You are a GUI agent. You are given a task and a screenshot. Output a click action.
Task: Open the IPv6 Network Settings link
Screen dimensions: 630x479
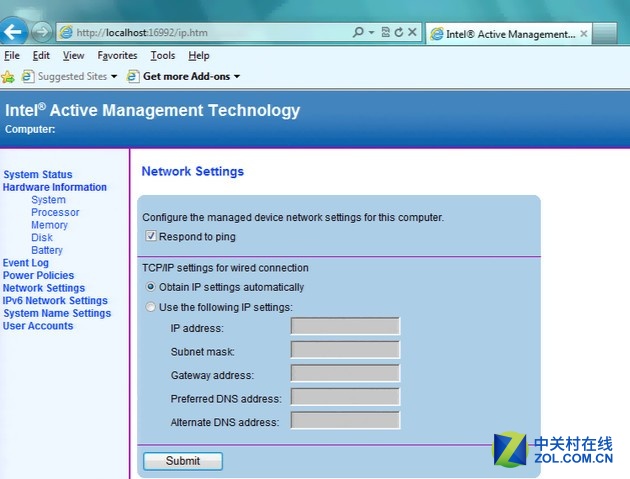55,301
